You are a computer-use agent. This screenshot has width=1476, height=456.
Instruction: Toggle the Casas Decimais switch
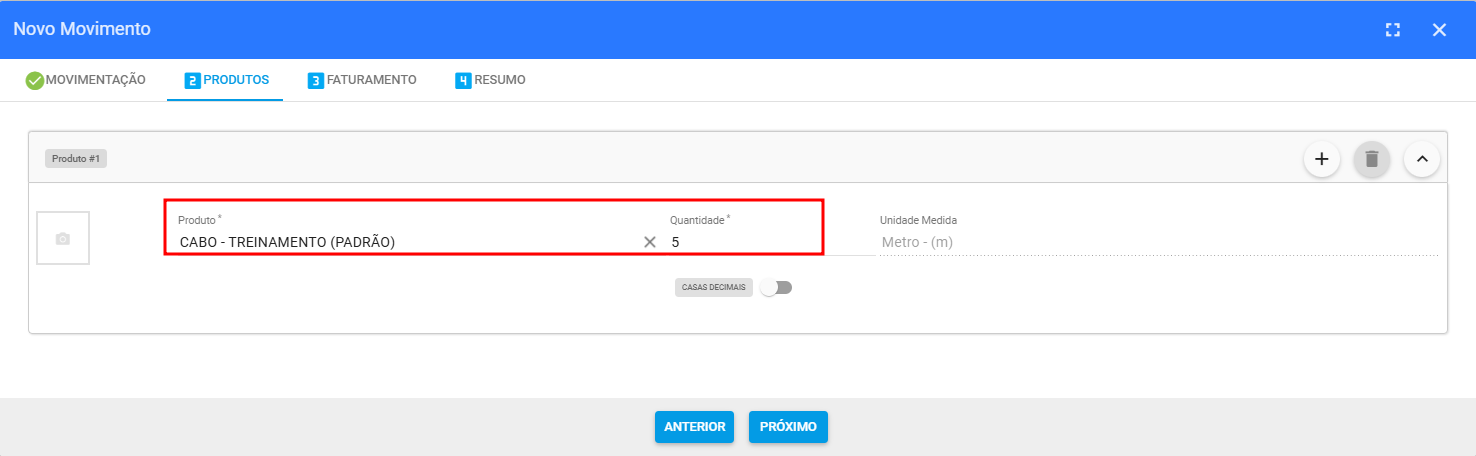[776, 288]
